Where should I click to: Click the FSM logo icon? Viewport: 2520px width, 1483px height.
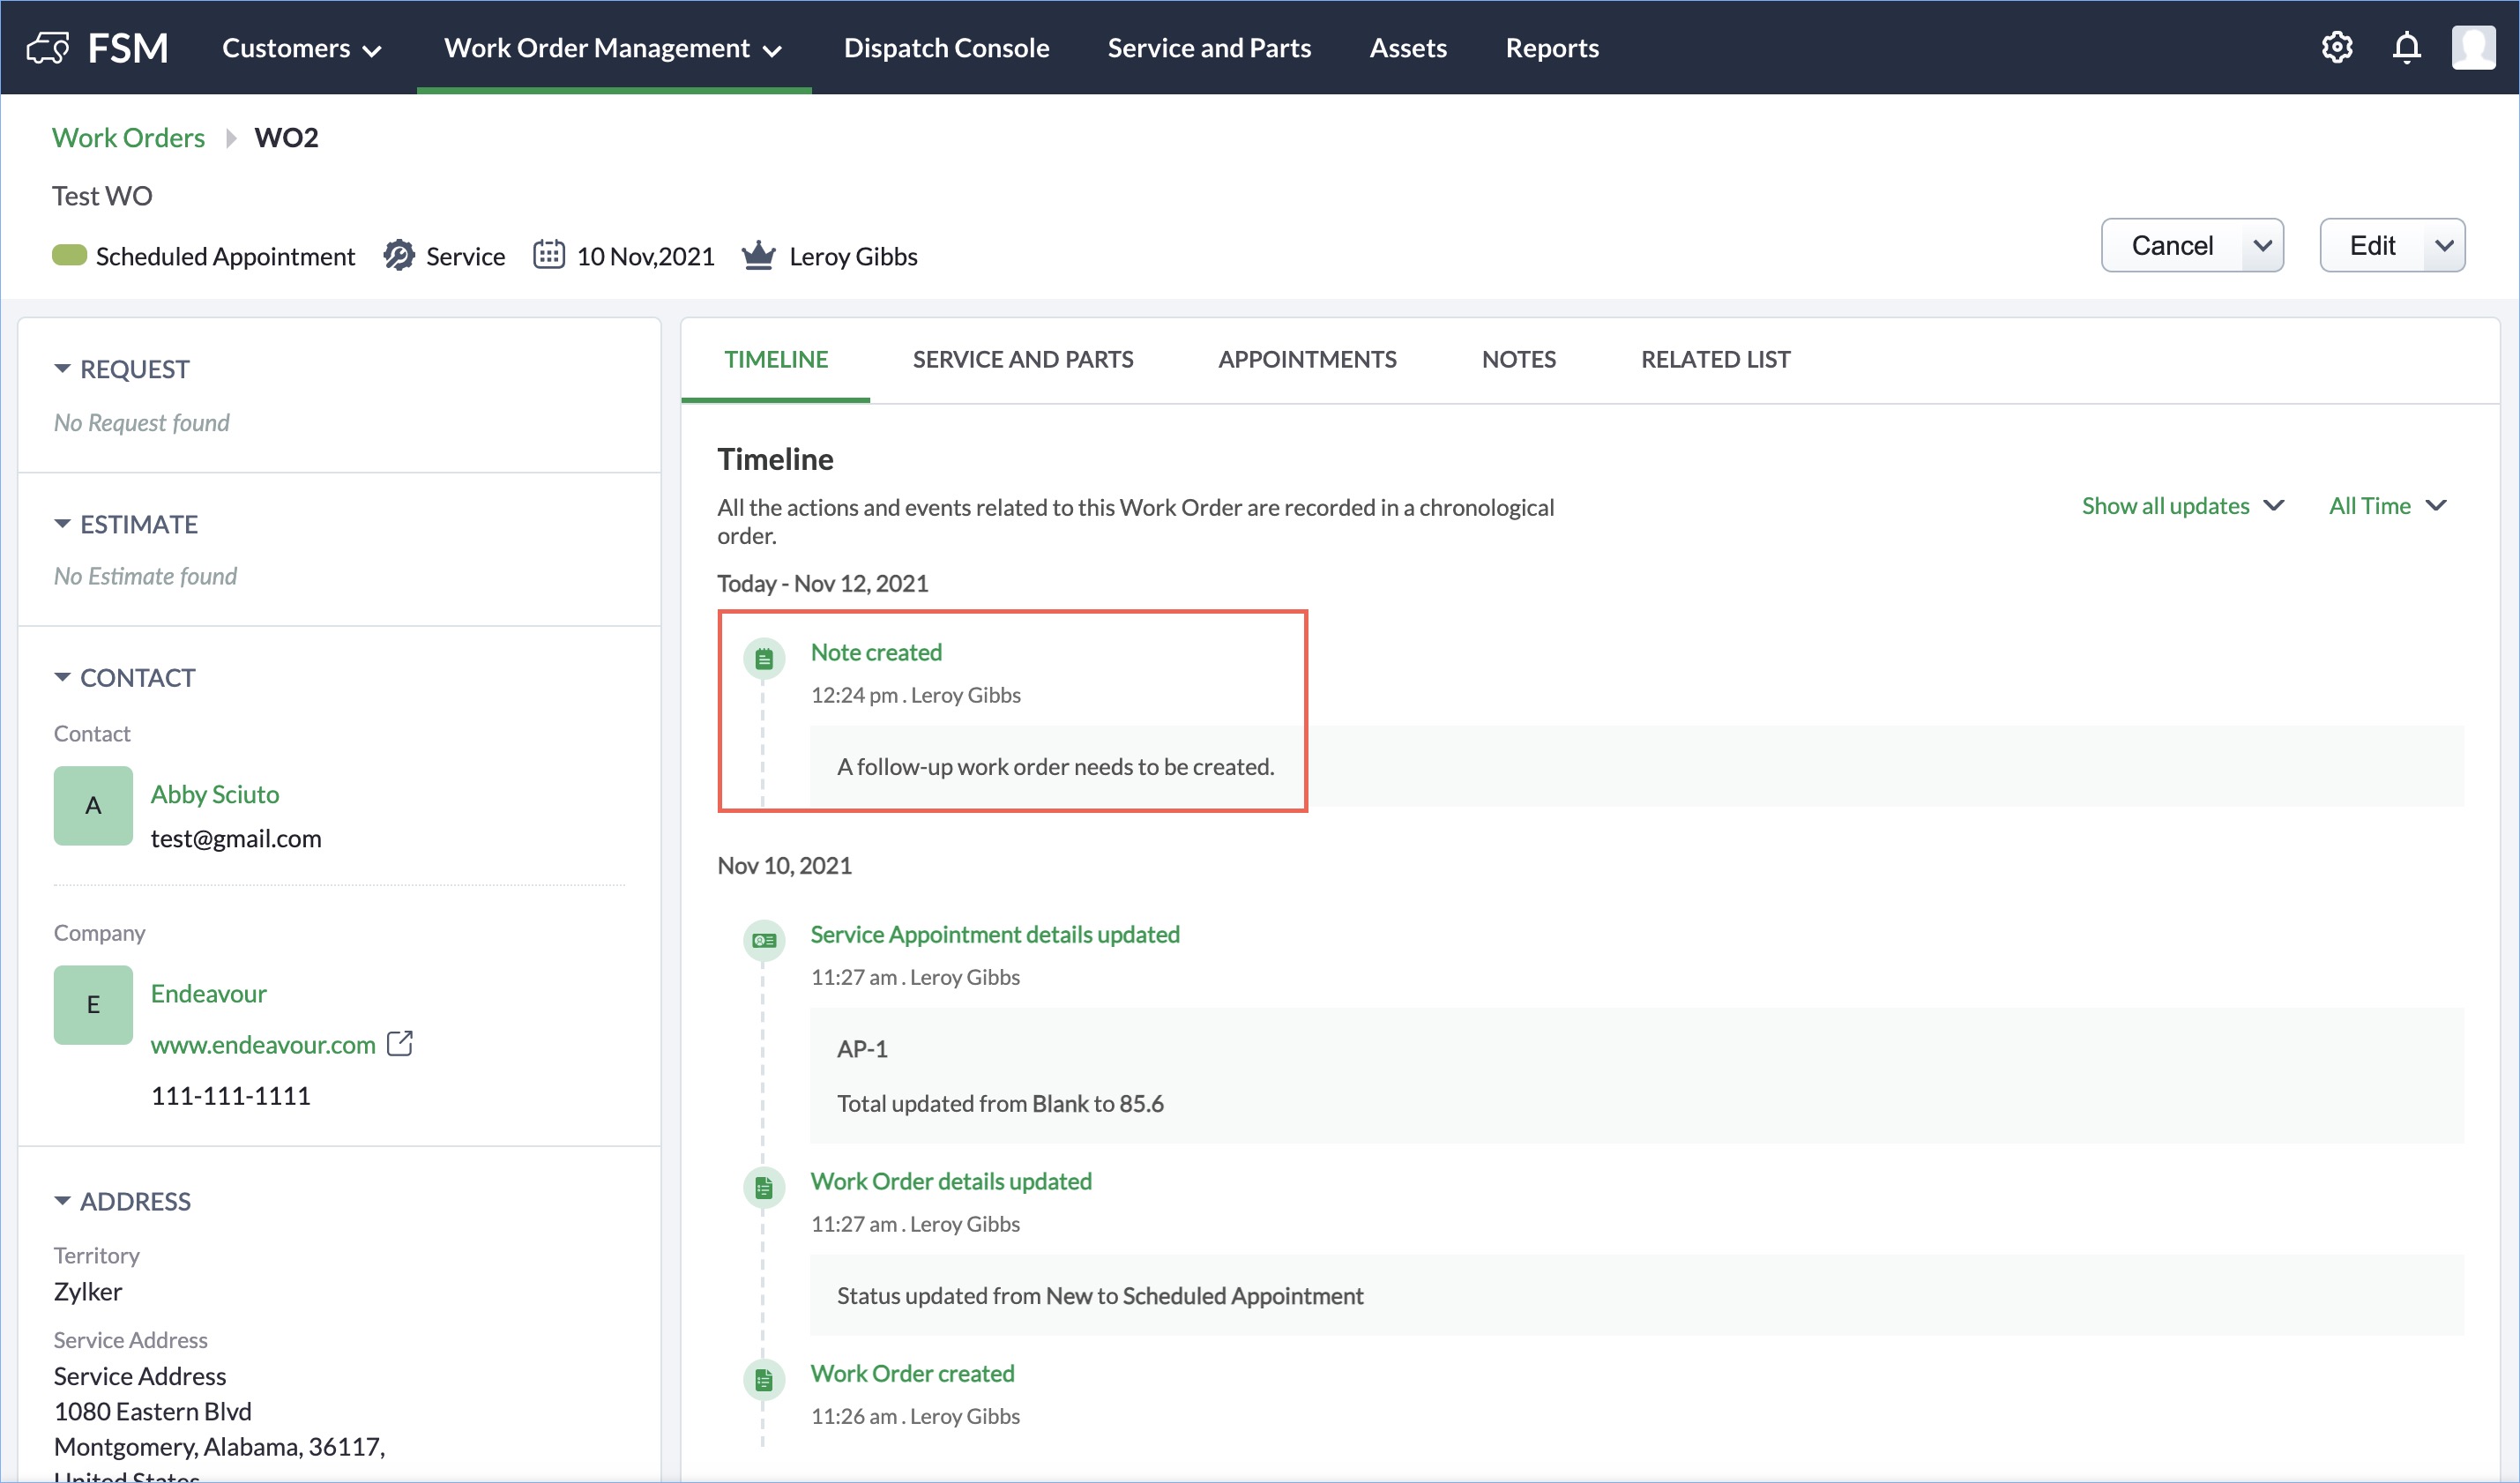pyautogui.click(x=47, y=48)
